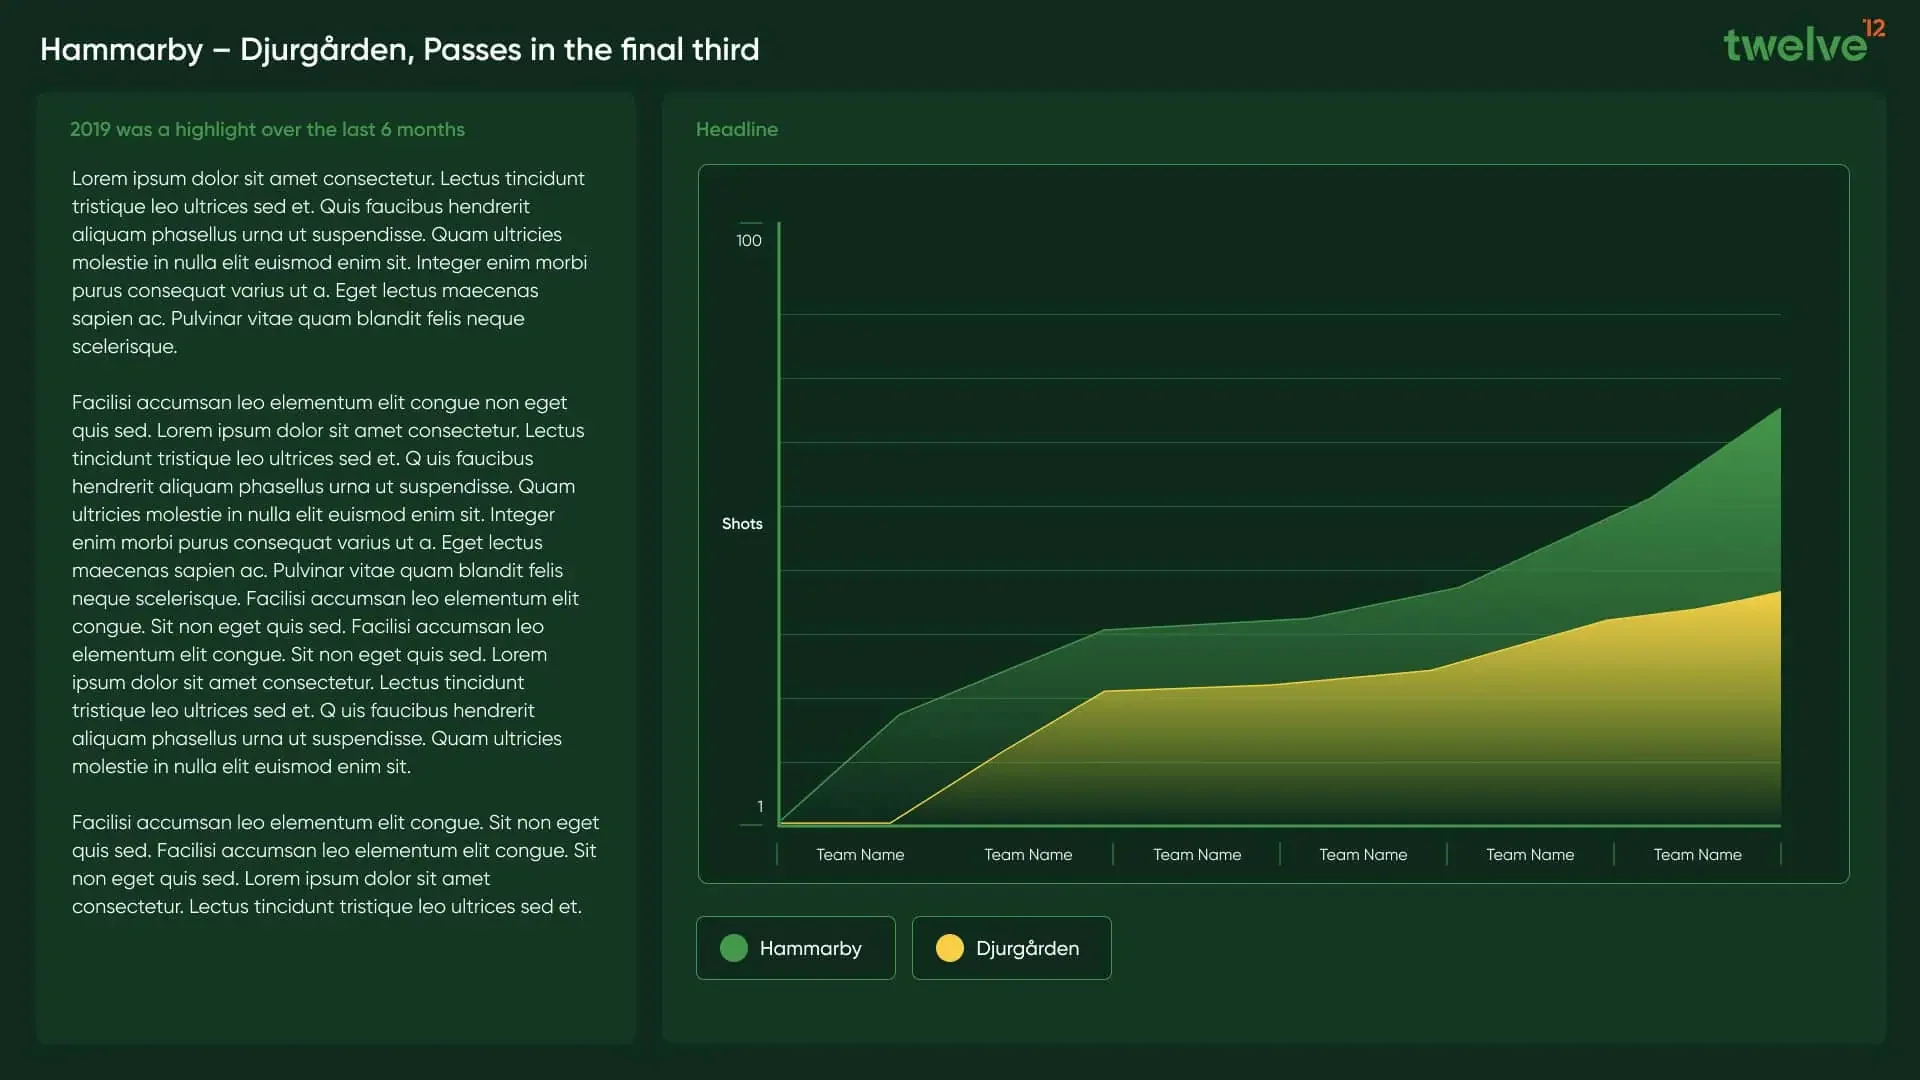Select the fourth Team Name axis label

1363,855
